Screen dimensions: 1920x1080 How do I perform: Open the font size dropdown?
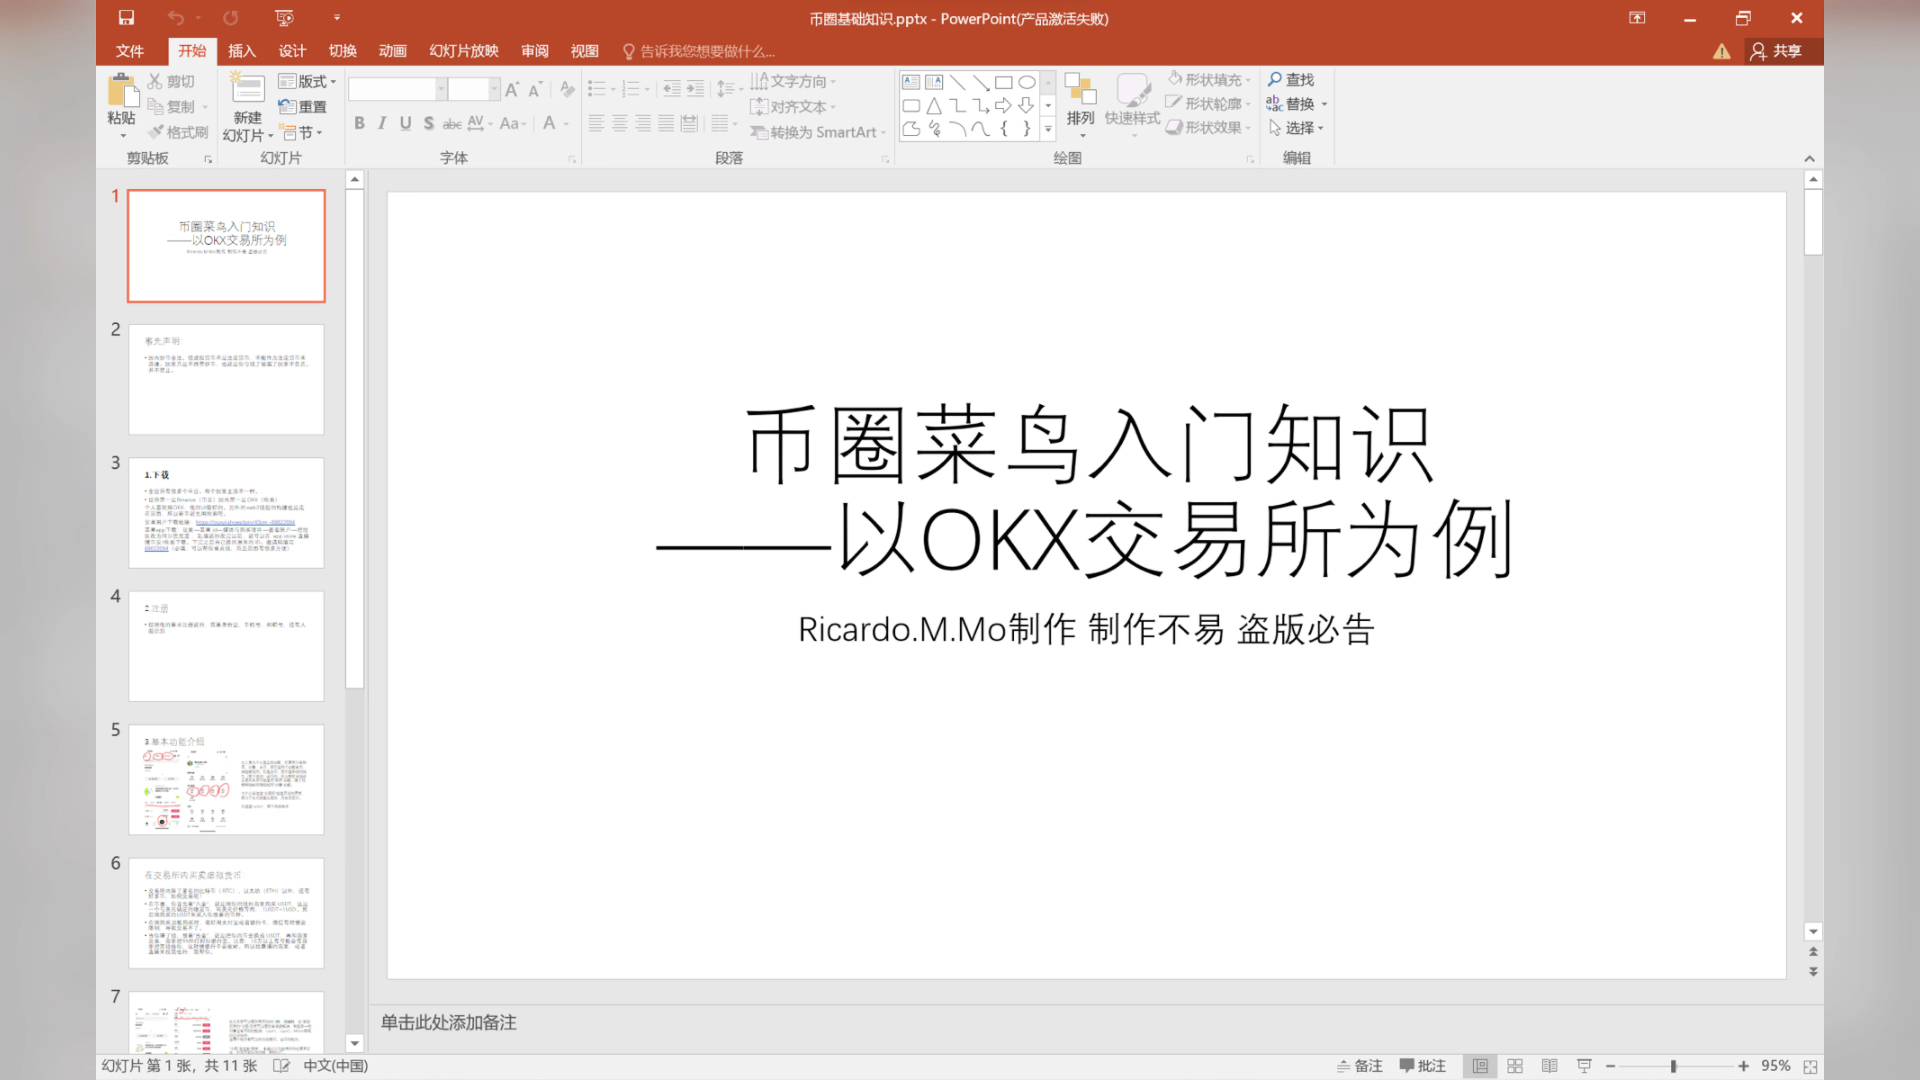pos(494,89)
